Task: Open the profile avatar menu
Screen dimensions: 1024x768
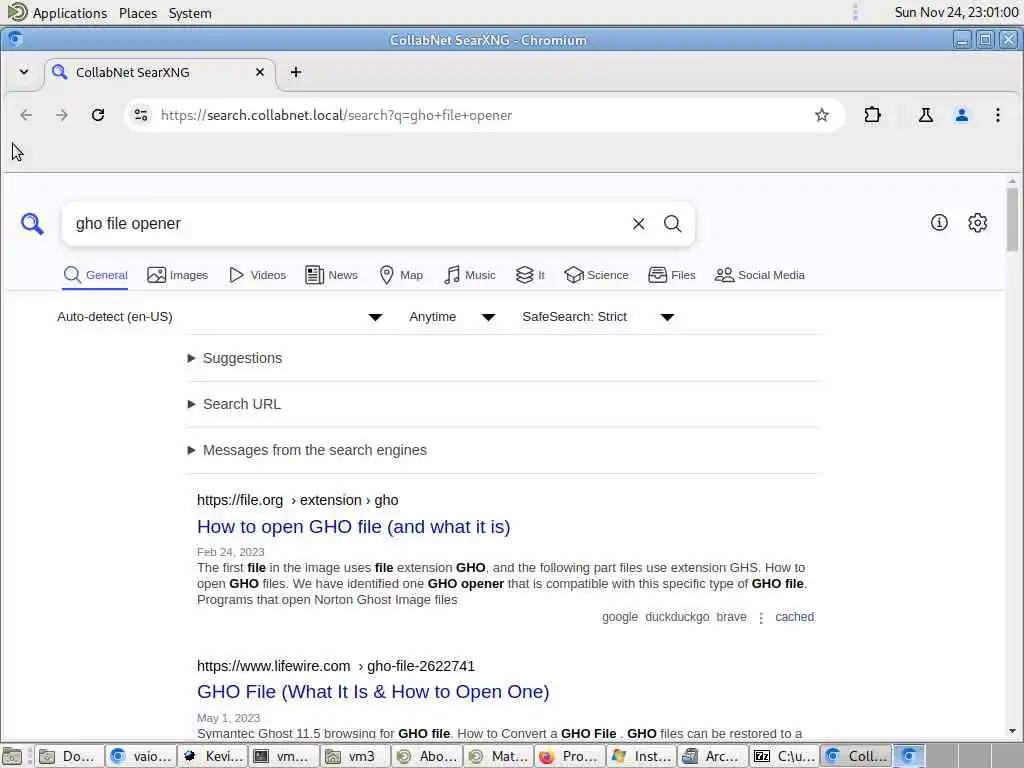Action: (961, 115)
